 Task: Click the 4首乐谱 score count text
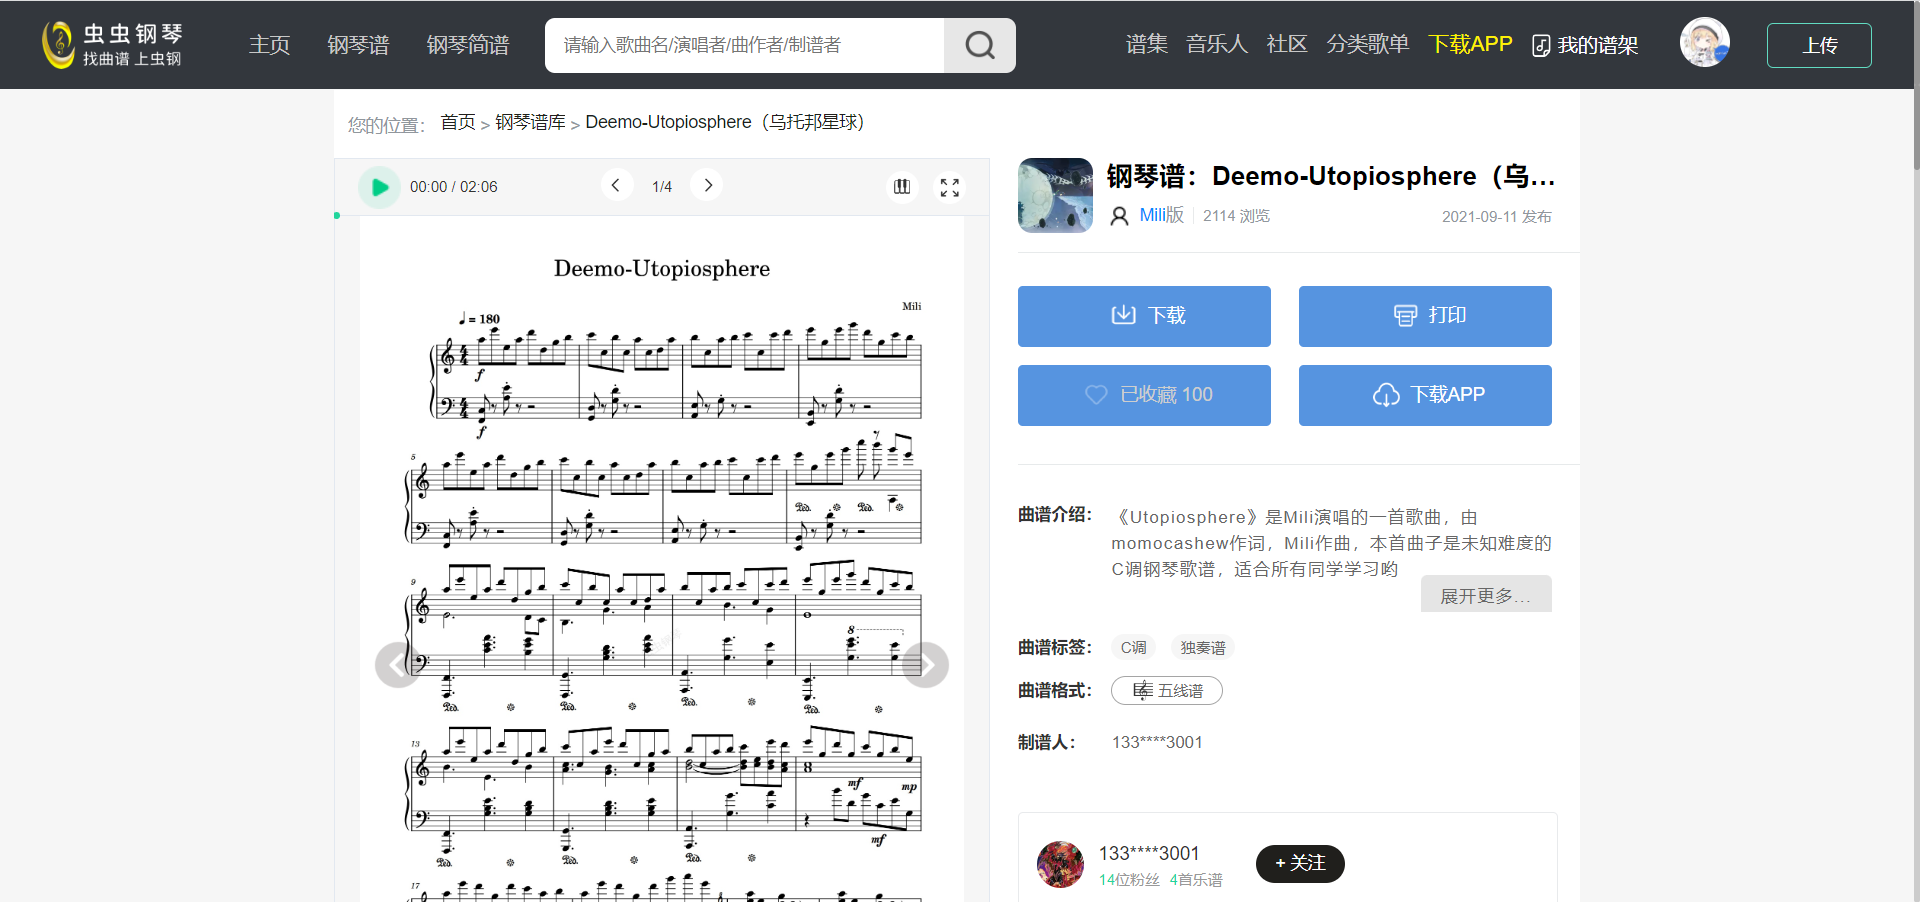(x=1196, y=880)
